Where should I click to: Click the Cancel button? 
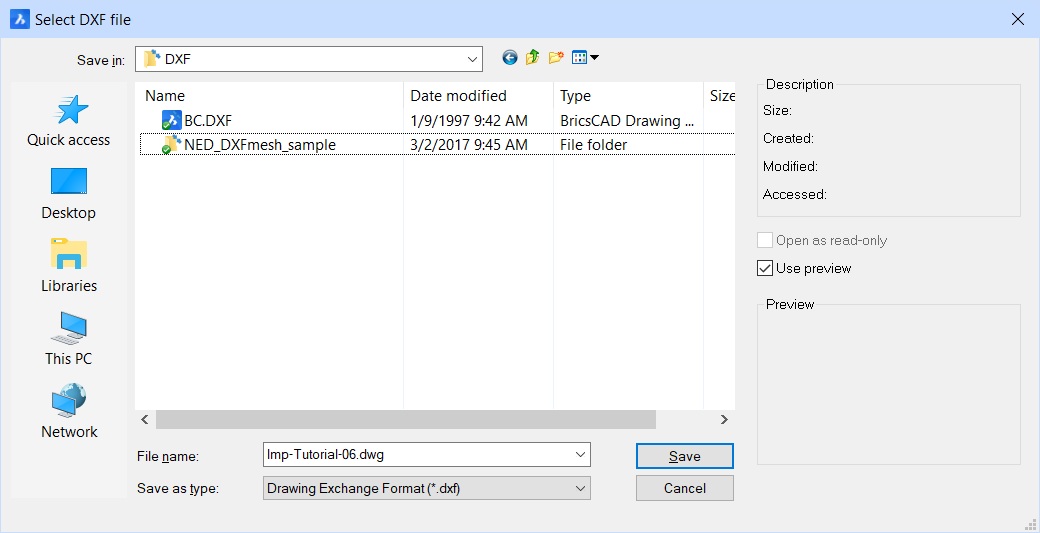pos(684,489)
